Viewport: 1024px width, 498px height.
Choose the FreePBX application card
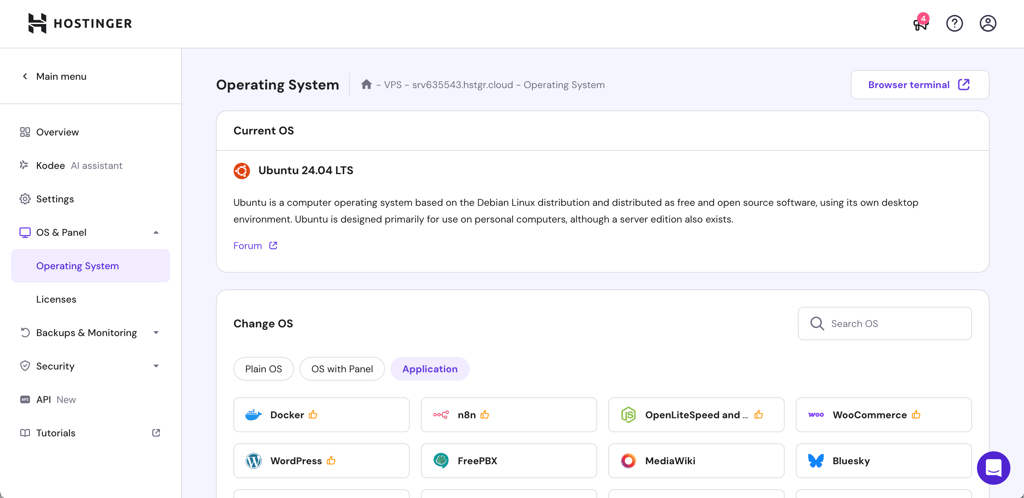[x=509, y=461]
